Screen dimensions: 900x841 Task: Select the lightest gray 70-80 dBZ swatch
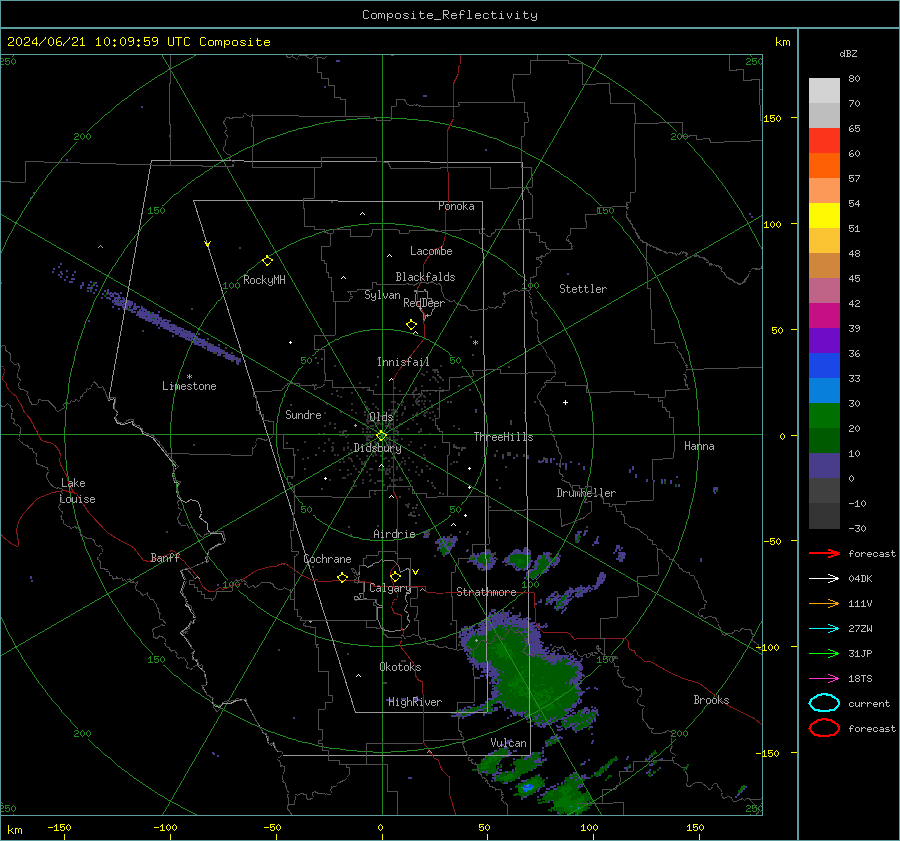[824, 91]
